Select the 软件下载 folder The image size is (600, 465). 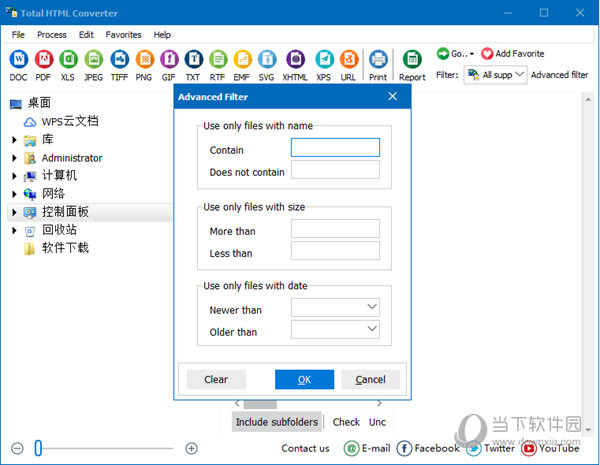click(65, 248)
